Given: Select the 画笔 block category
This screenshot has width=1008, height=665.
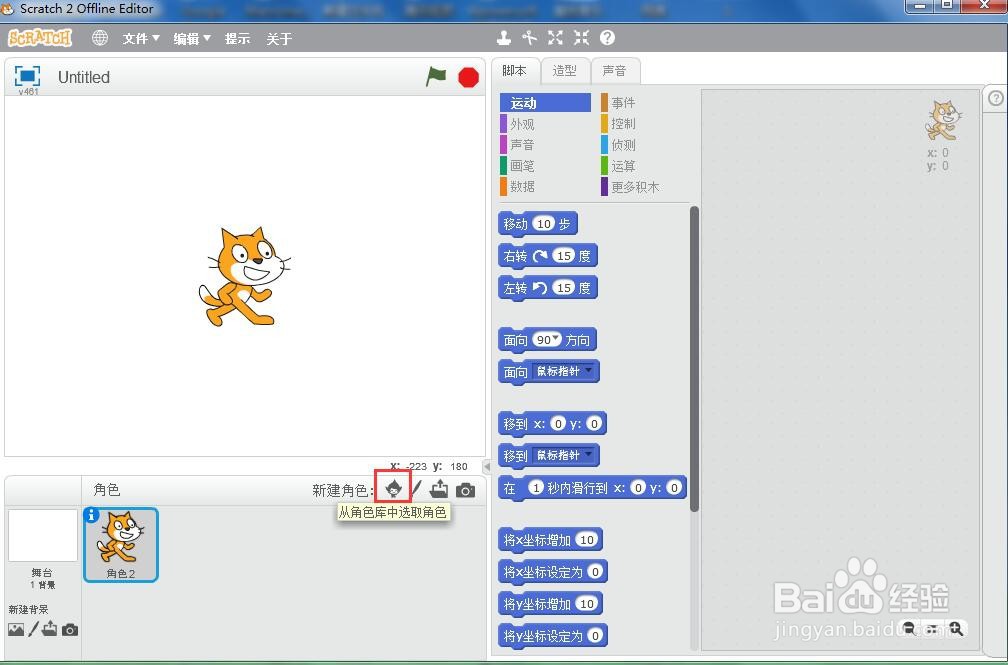Looking at the screenshot, I should (545, 165).
